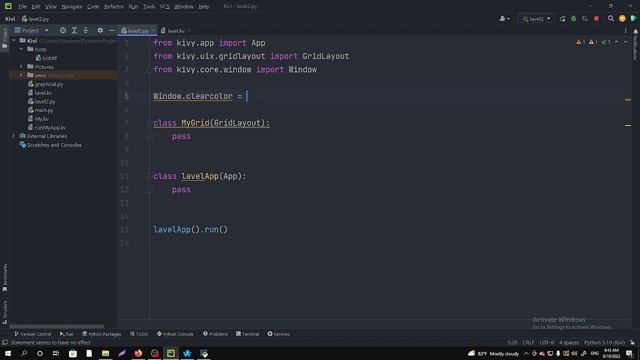This screenshot has height=360, width=640.
Task: Open Windows Start menu
Action: click(8, 353)
